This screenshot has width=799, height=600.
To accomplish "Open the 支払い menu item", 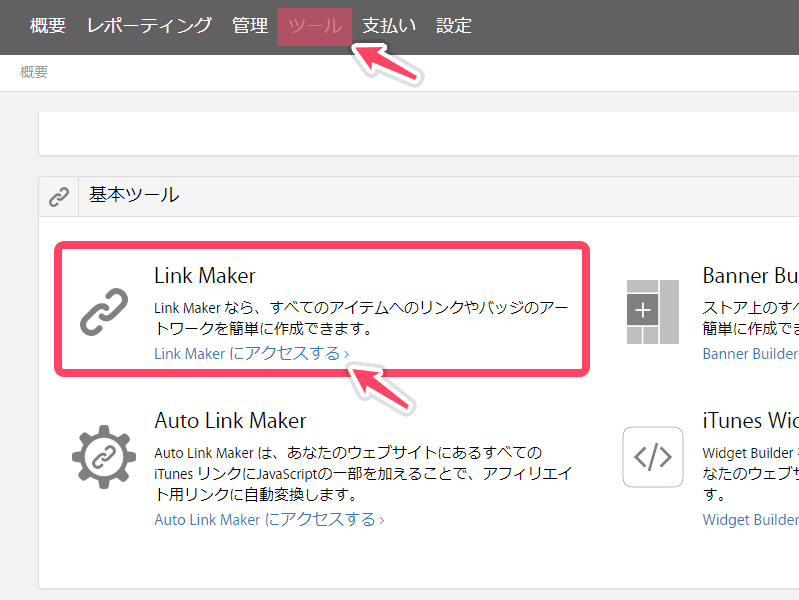I will (389, 25).
